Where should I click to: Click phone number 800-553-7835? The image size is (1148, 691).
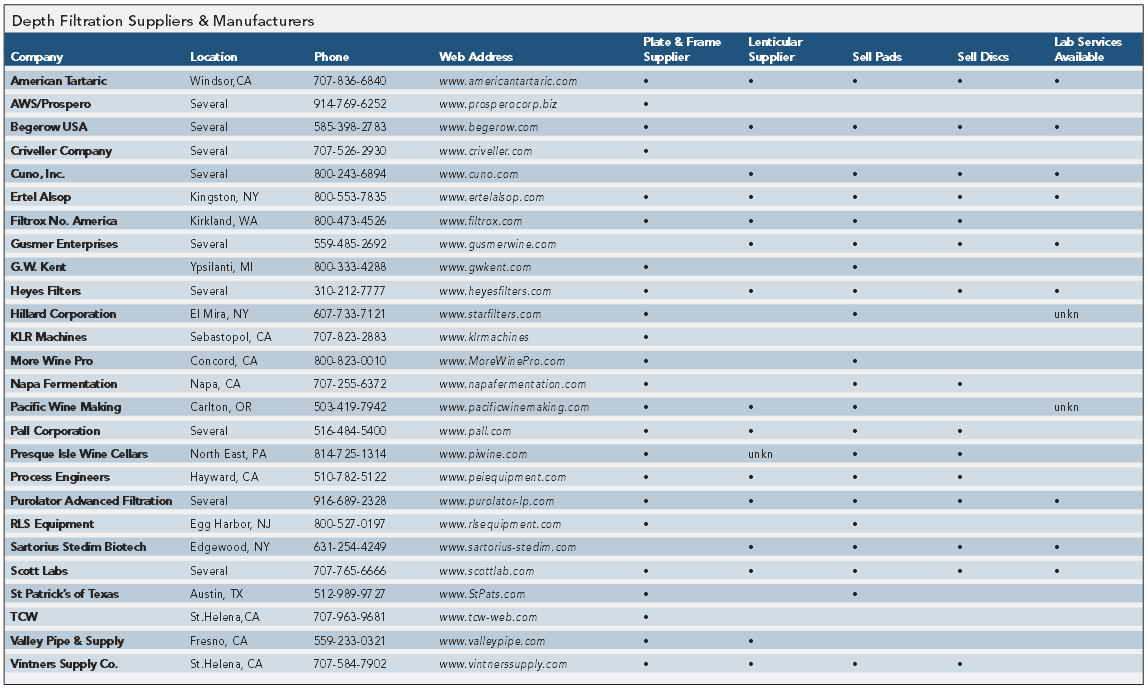[350, 198]
